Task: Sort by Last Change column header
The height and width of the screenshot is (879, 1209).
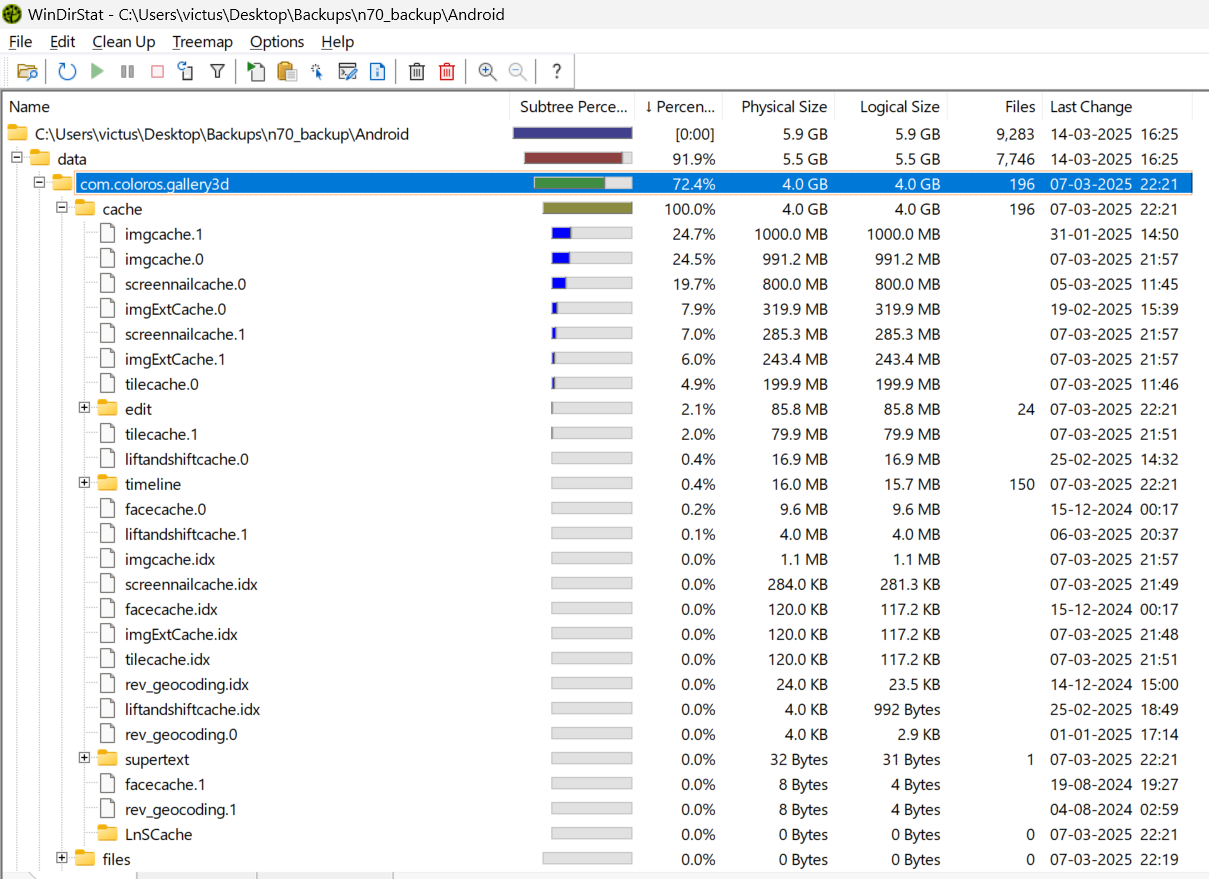Action: [x=1091, y=107]
